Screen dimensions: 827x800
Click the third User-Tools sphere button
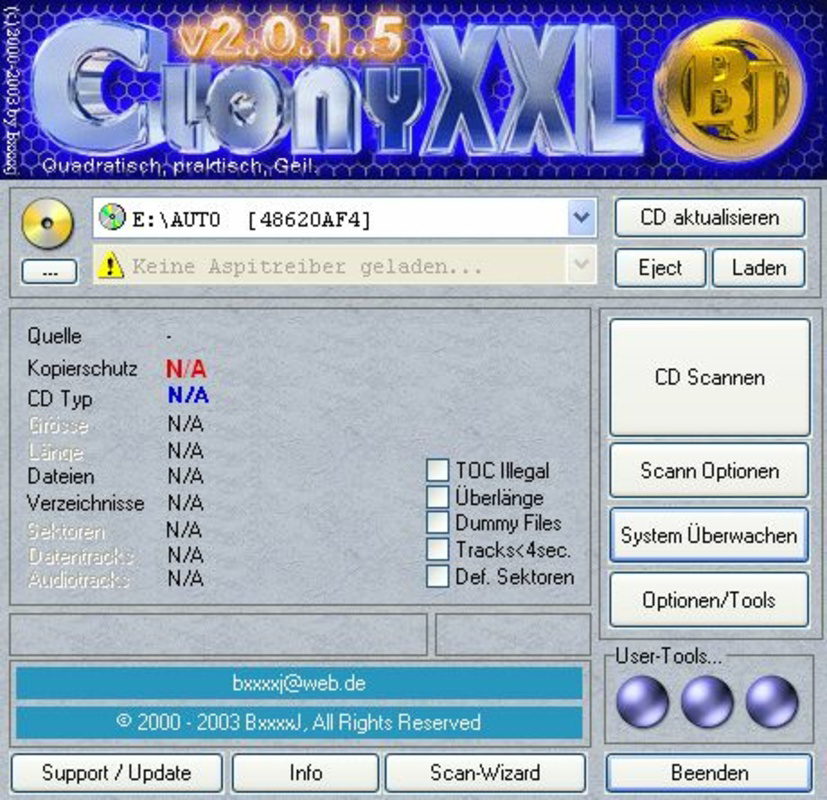point(772,702)
